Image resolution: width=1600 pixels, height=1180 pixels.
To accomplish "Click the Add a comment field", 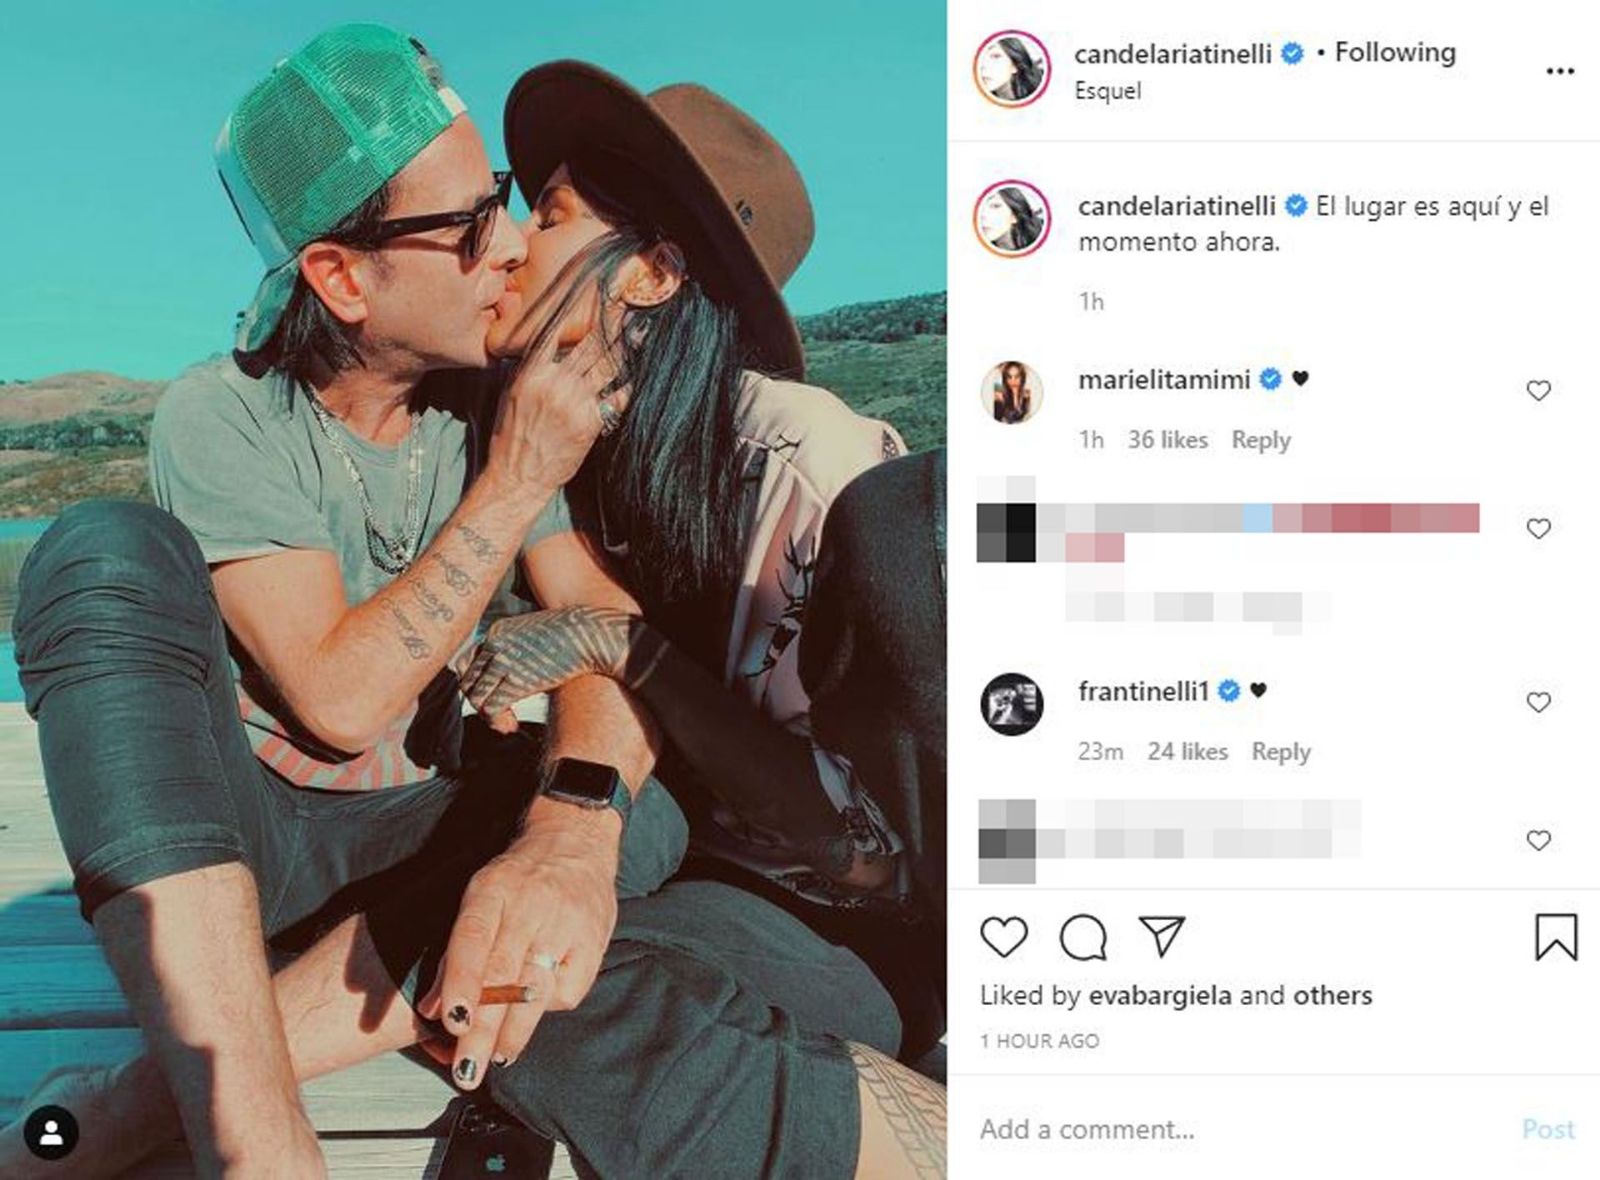I will [1240, 1130].
